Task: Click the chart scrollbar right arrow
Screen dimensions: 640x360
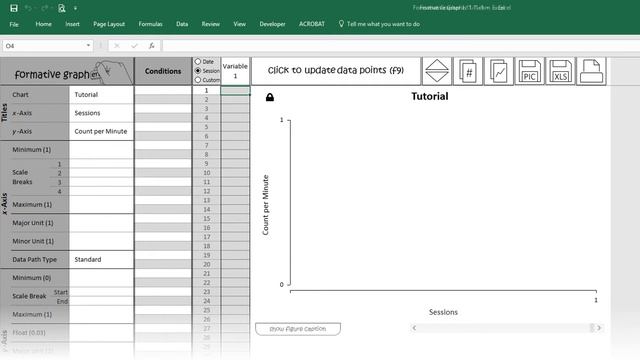Action: 599,328
